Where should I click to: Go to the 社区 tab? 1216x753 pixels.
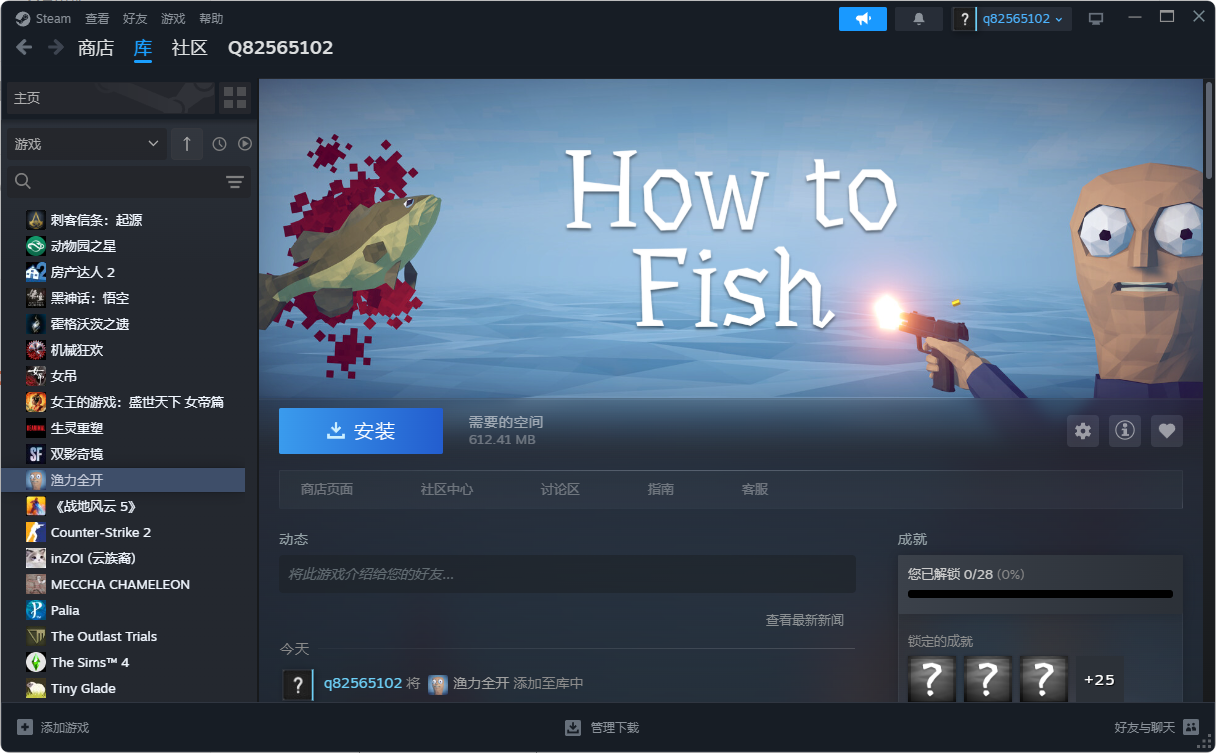pyautogui.click(x=190, y=48)
